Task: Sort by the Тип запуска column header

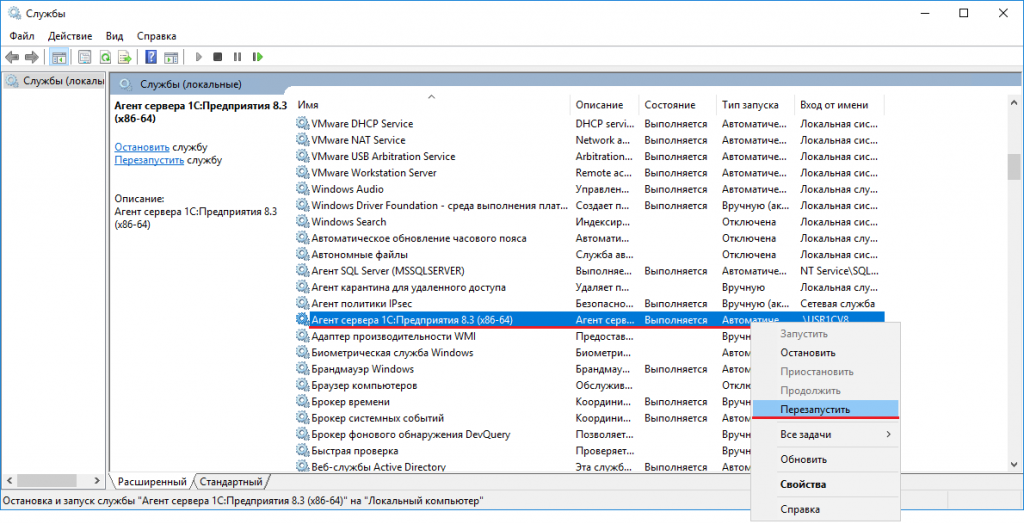Action: pyautogui.click(x=756, y=105)
